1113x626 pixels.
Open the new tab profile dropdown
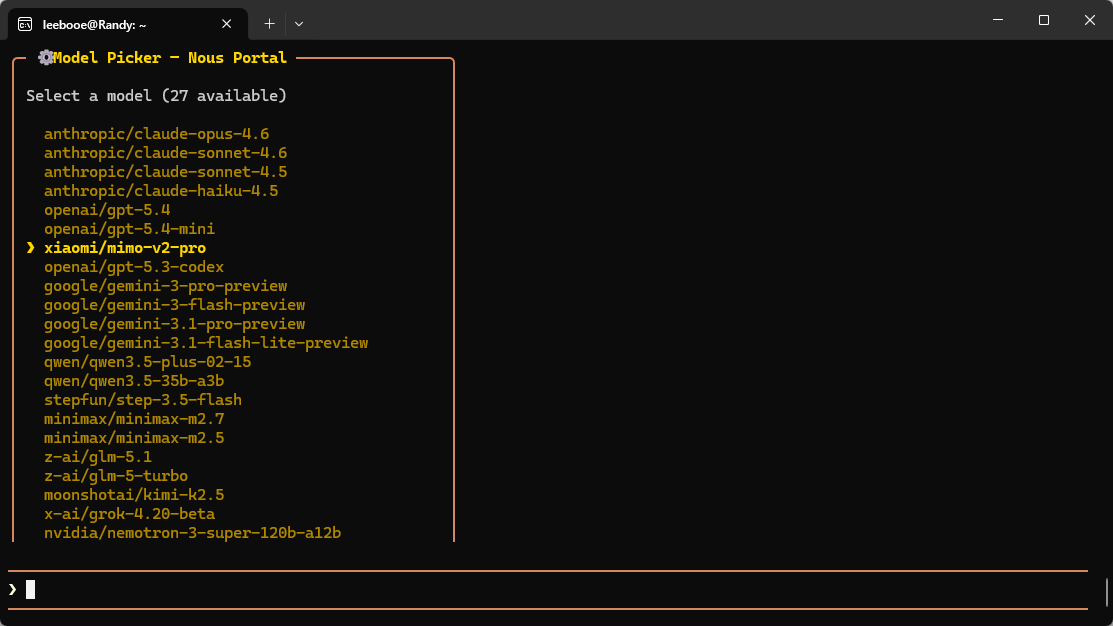pyautogui.click(x=299, y=24)
